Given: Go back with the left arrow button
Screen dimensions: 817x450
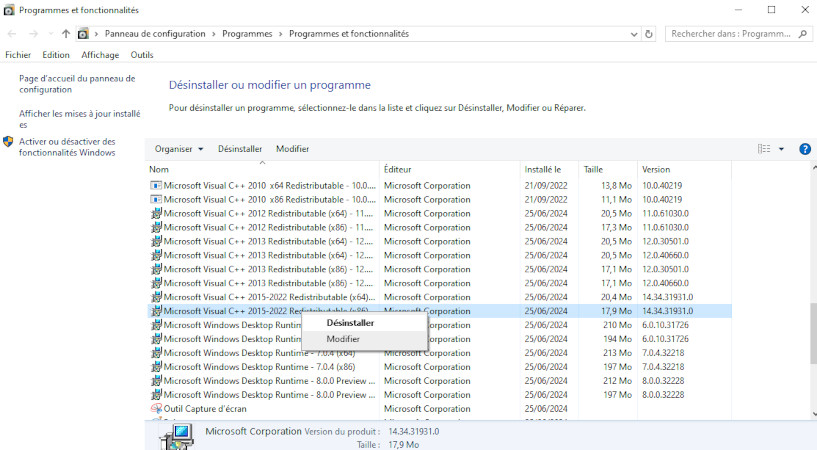Looking at the screenshot, I should tap(12, 34).
